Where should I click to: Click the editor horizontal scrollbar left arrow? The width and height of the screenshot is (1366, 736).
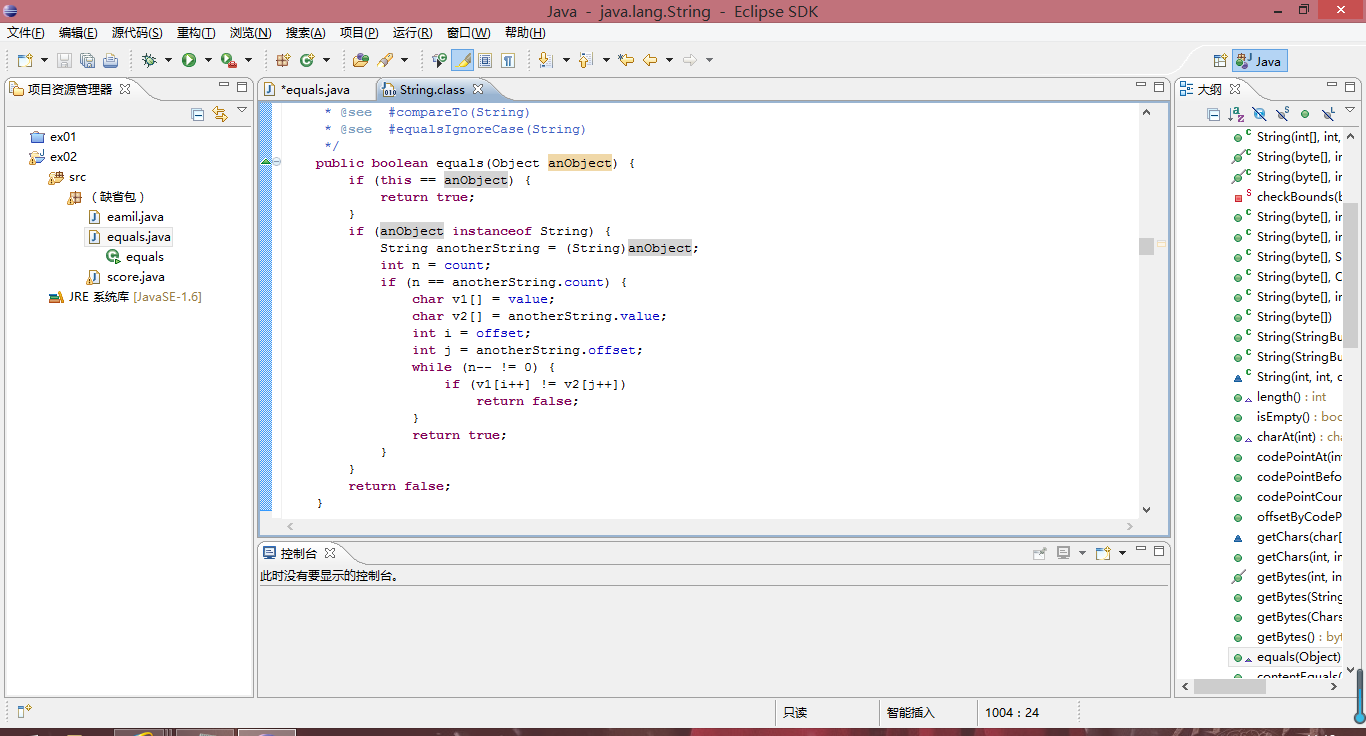pyautogui.click(x=290, y=526)
